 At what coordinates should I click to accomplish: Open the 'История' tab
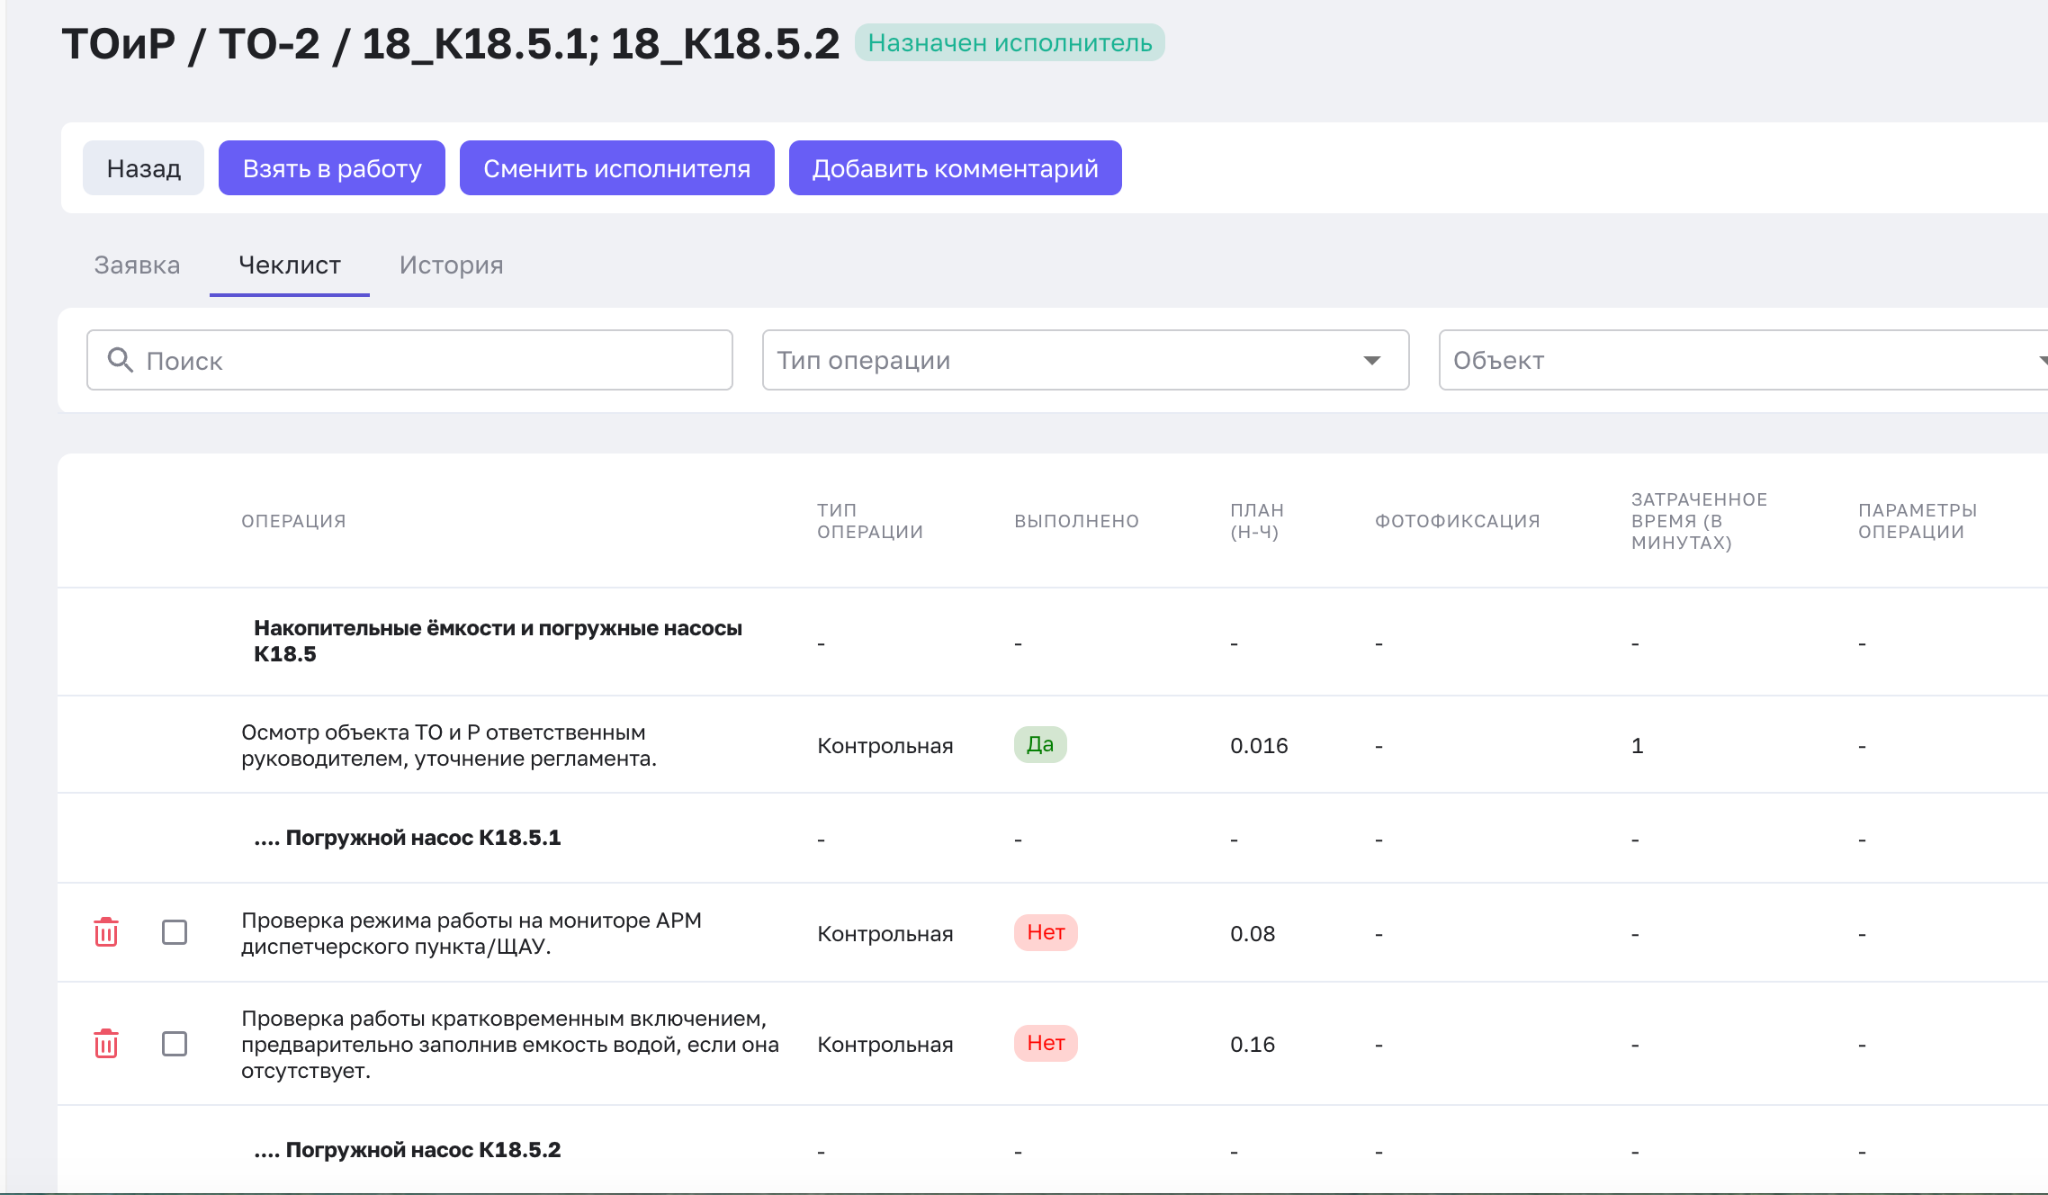click(x=451, y=265)
